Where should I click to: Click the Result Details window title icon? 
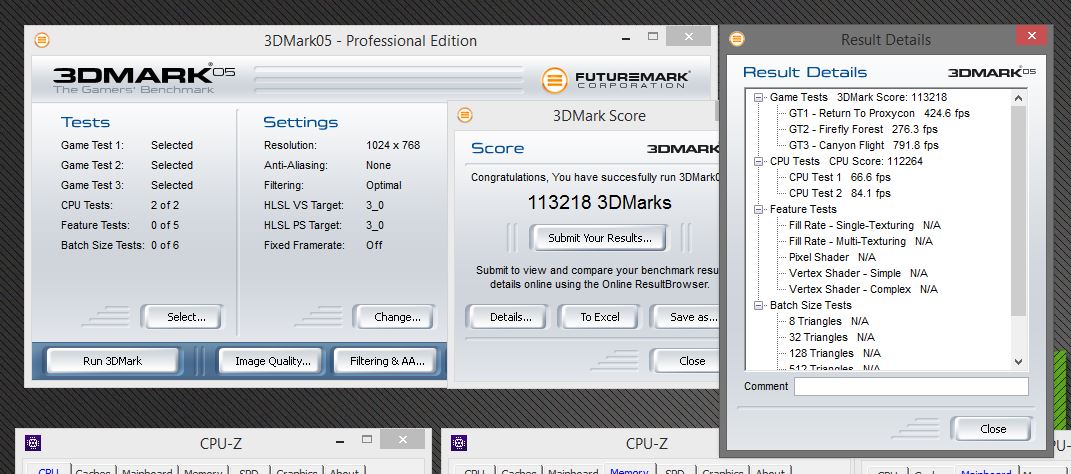click(736, 40)
